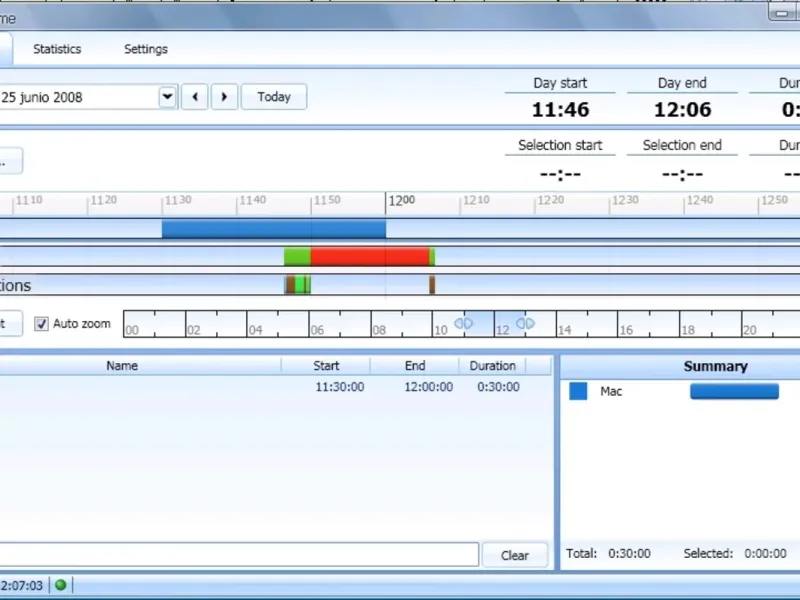Click the Summary panel header
Viewport: 800px width, 600px height.
click(715, 366)
